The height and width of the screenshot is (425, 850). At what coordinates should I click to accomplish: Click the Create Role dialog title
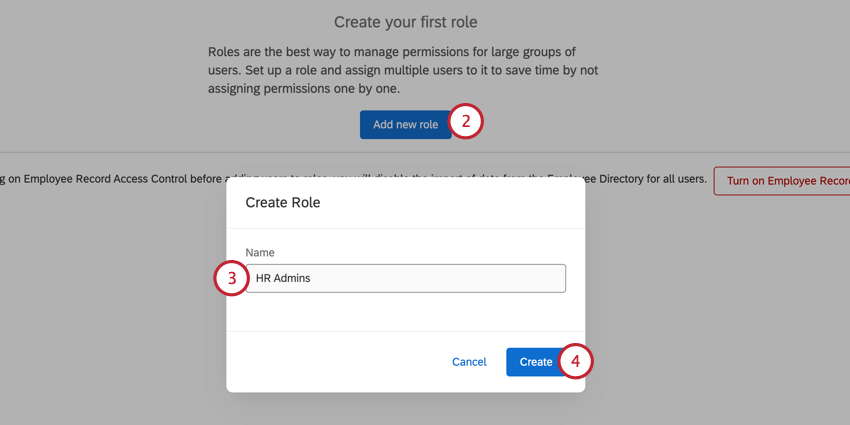[283, 202]
